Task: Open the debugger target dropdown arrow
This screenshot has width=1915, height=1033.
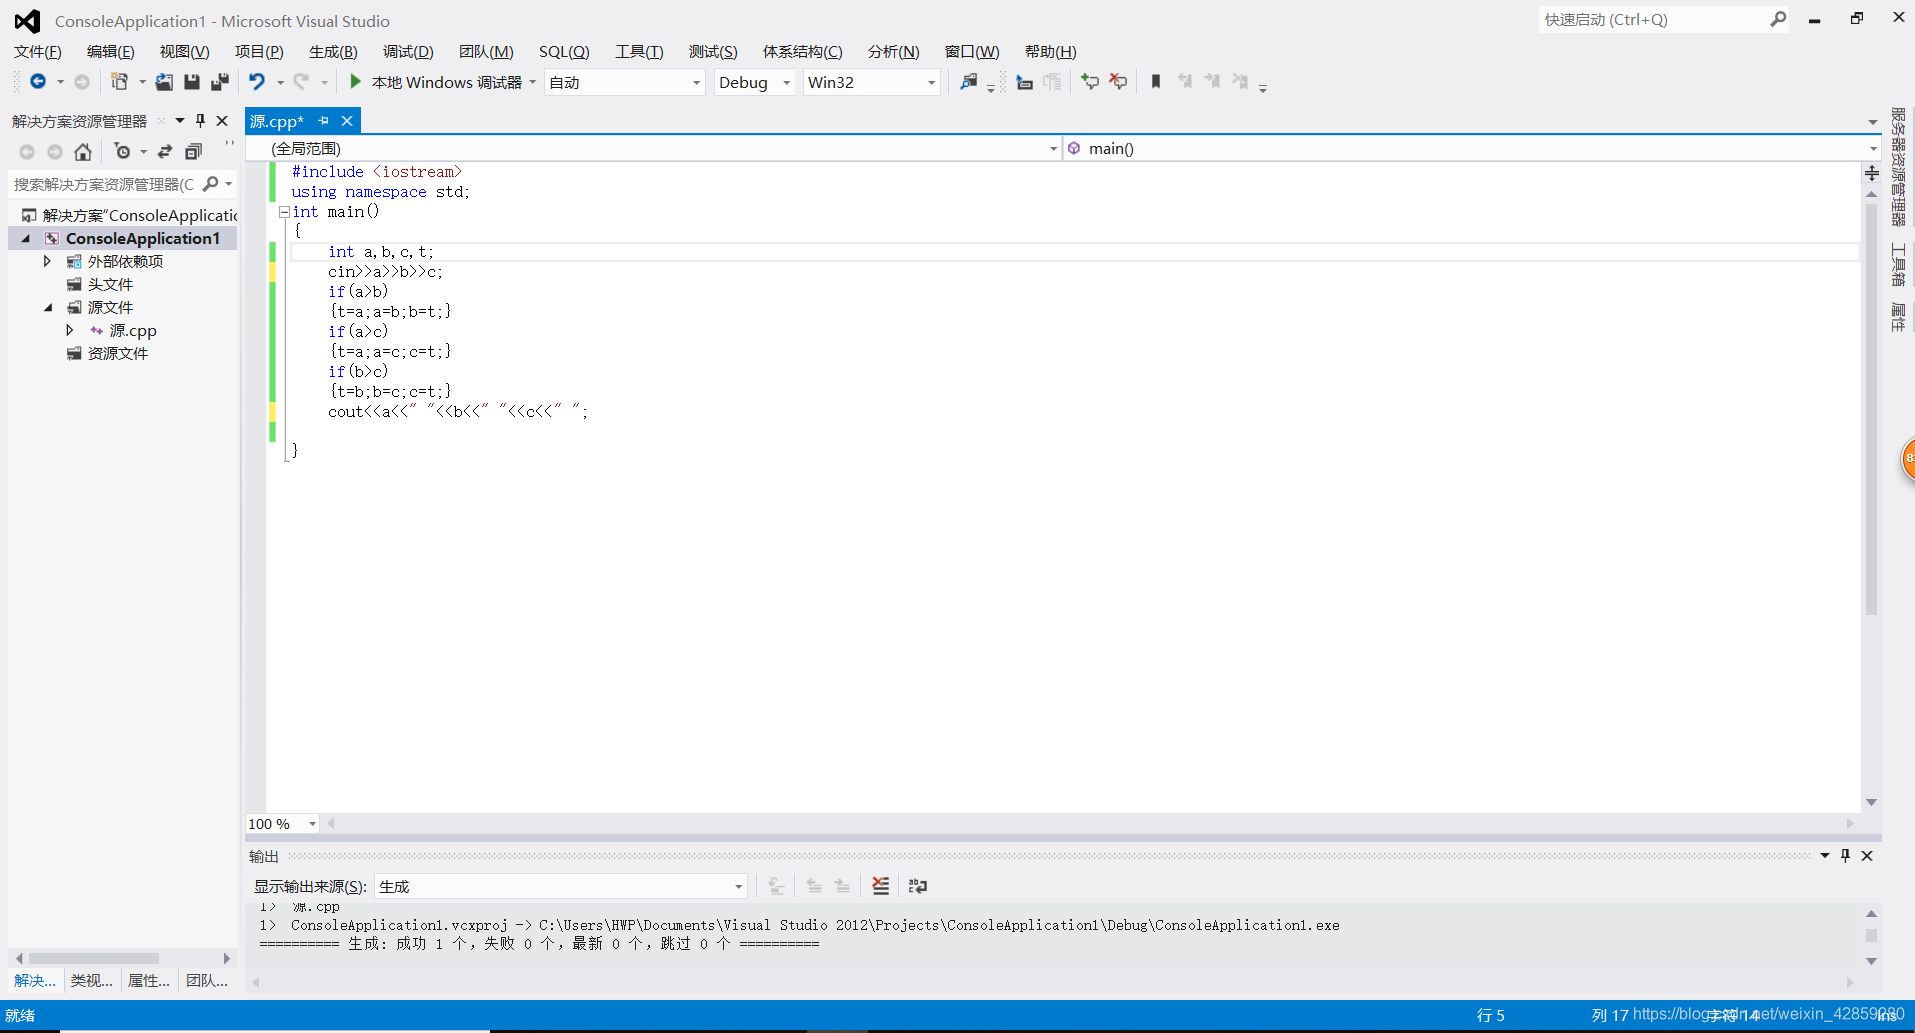Action: [532, 82]
